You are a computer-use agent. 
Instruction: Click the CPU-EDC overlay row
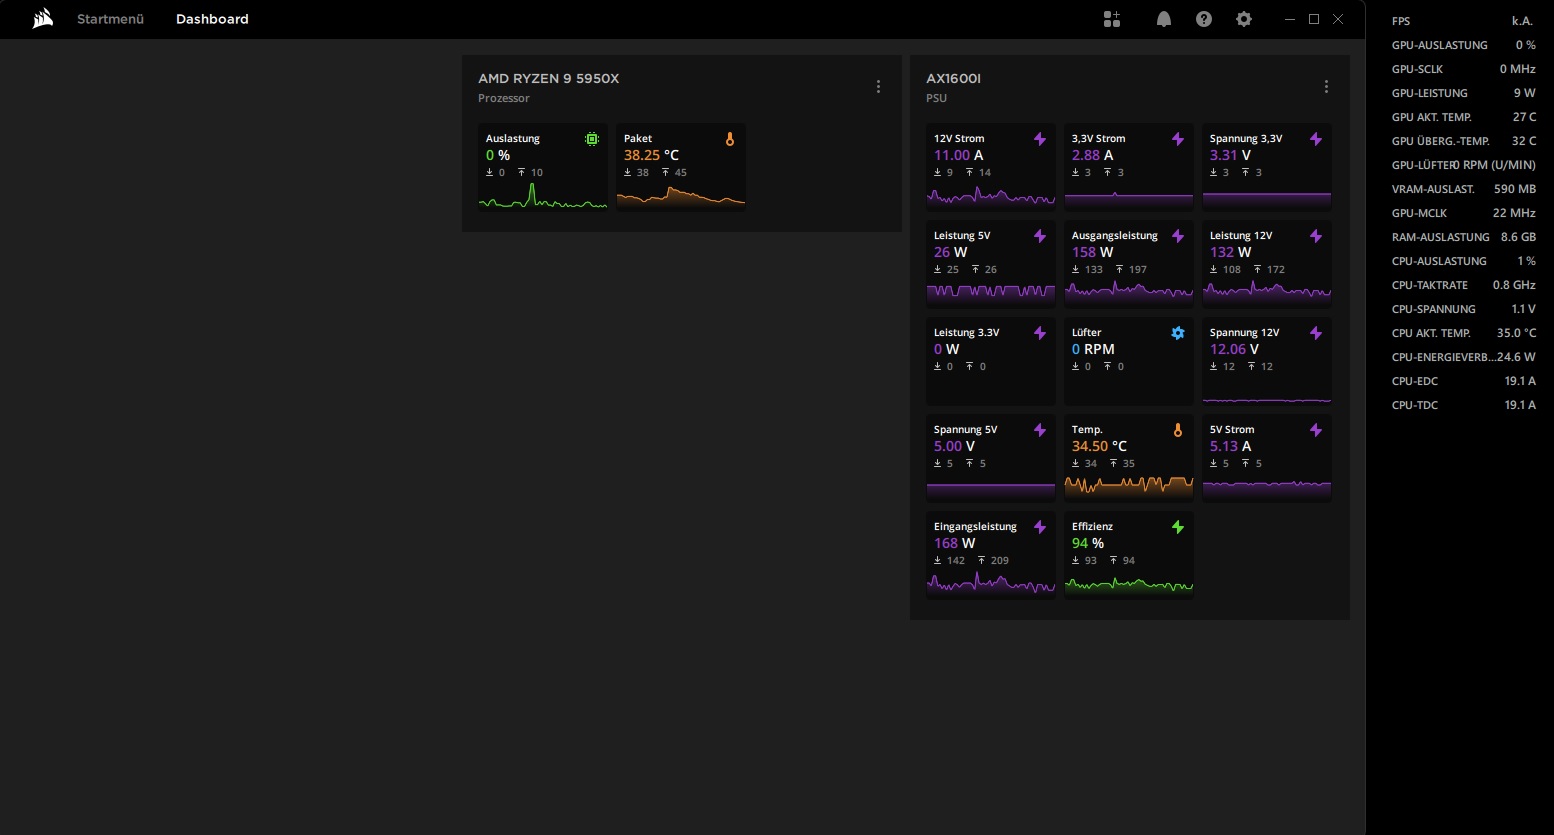tap(1463, 381)
